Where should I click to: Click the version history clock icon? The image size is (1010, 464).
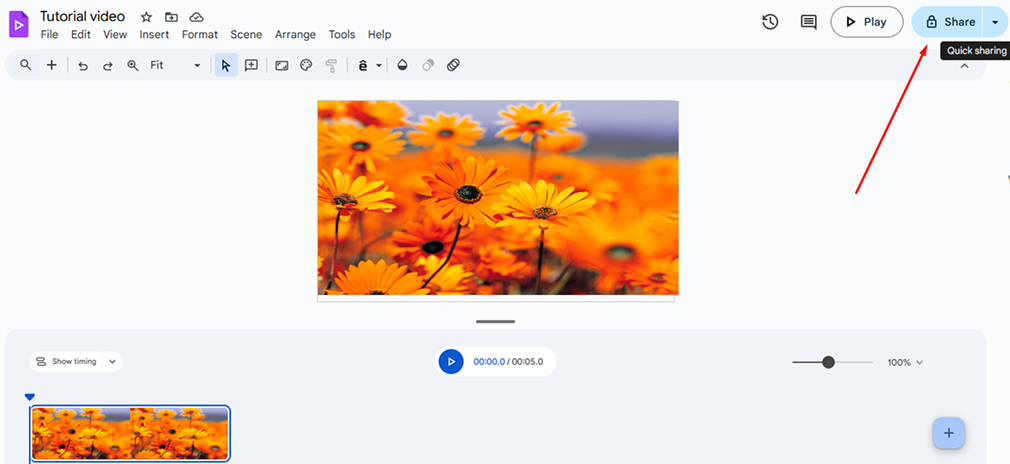pos(770,22)
